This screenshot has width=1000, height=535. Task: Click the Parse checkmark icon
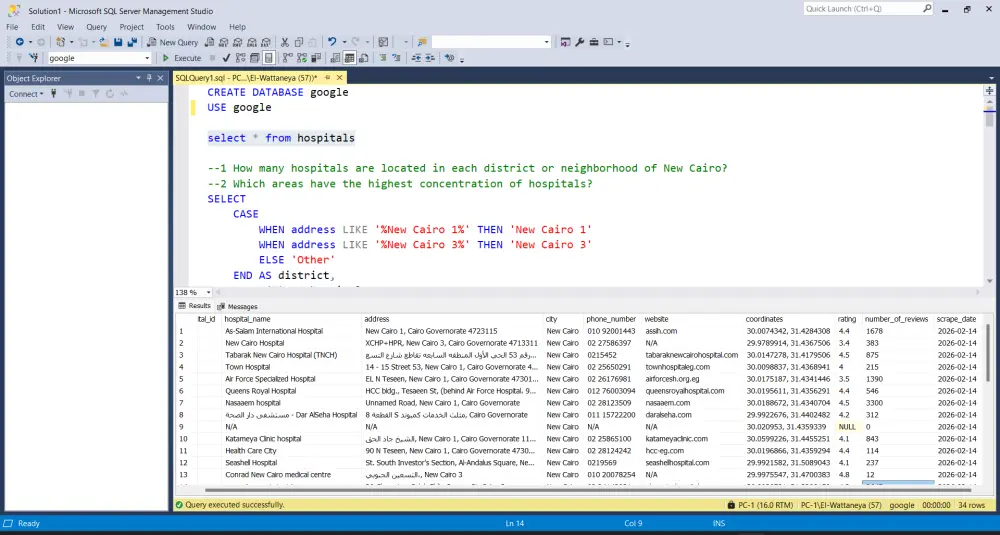225,58
